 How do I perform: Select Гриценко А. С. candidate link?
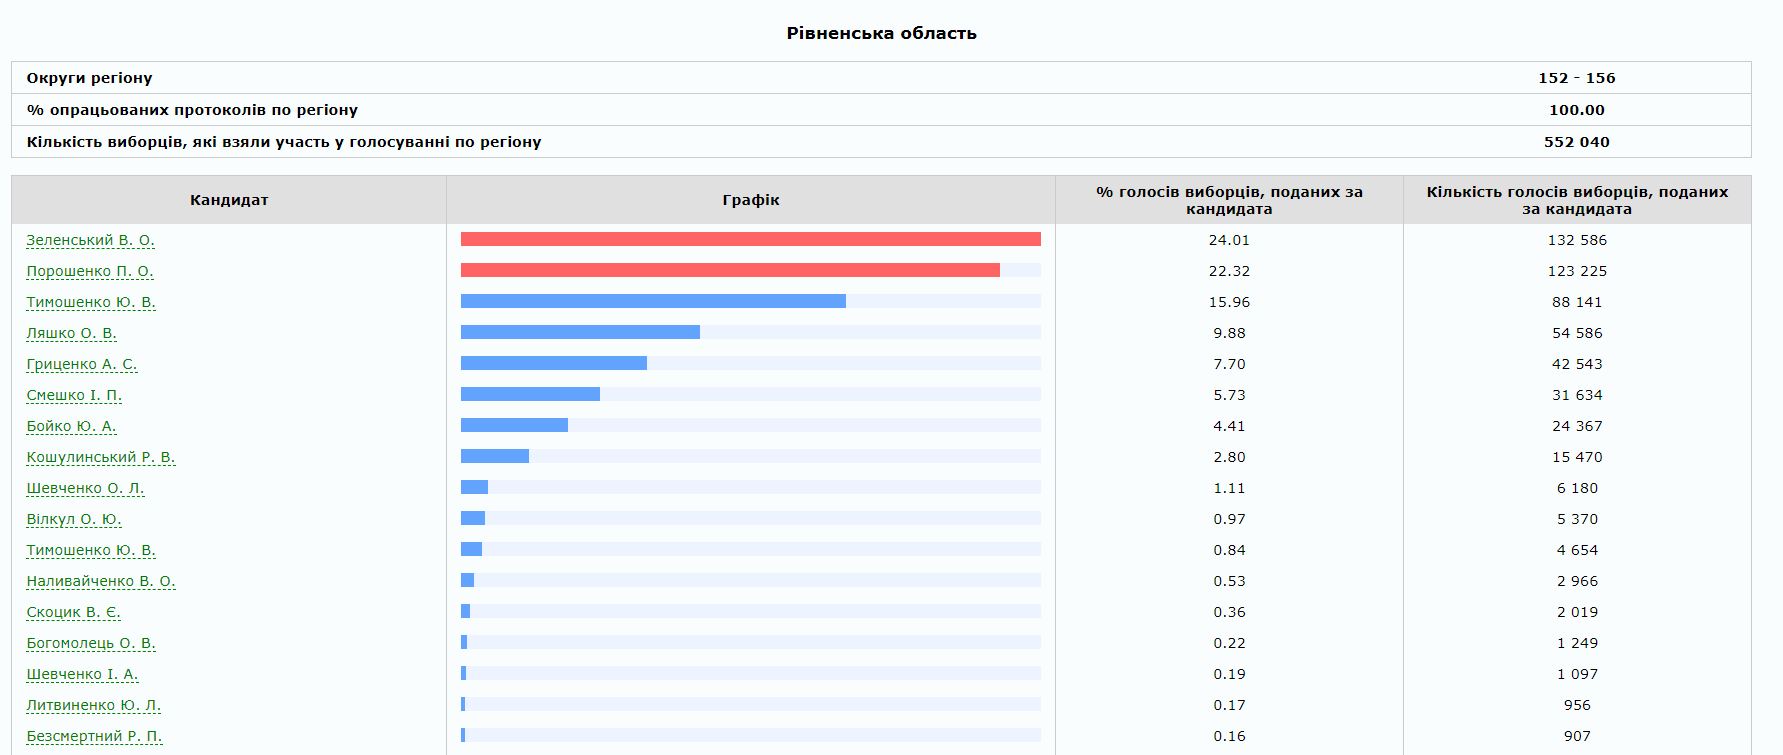pos(82,364)
